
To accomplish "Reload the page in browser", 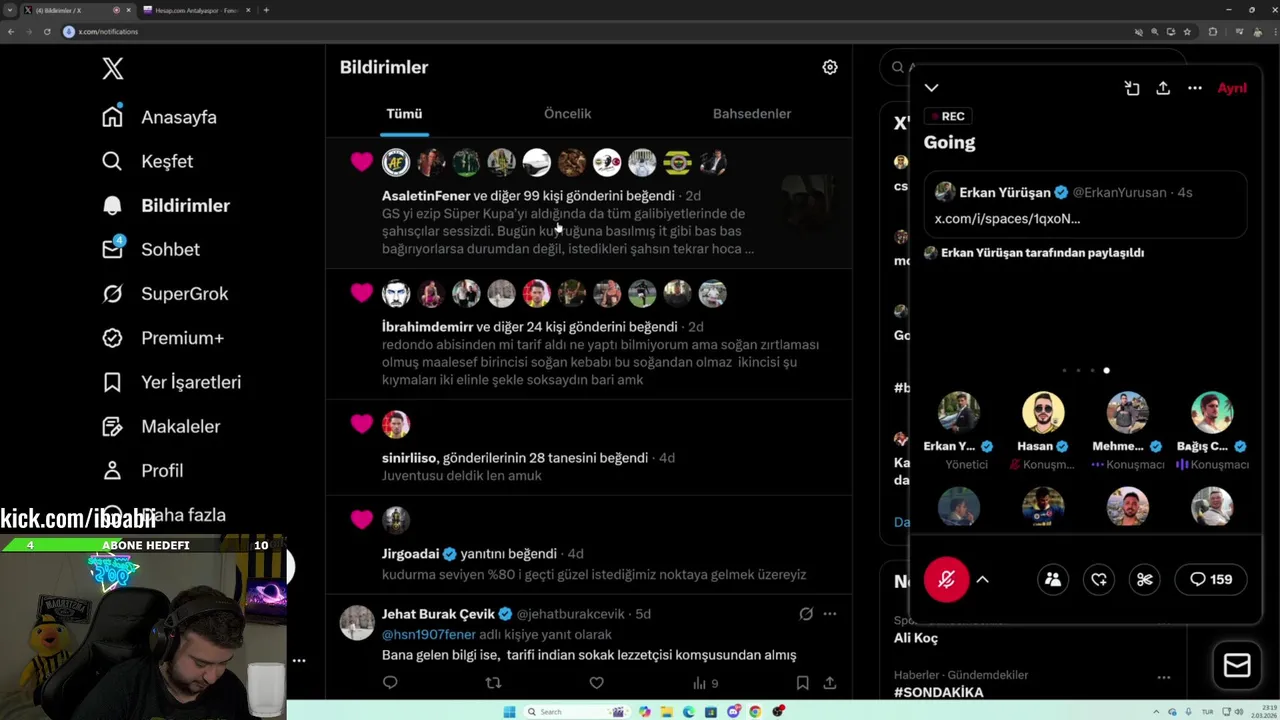I will pyautogui.click(x=47, y=32).
